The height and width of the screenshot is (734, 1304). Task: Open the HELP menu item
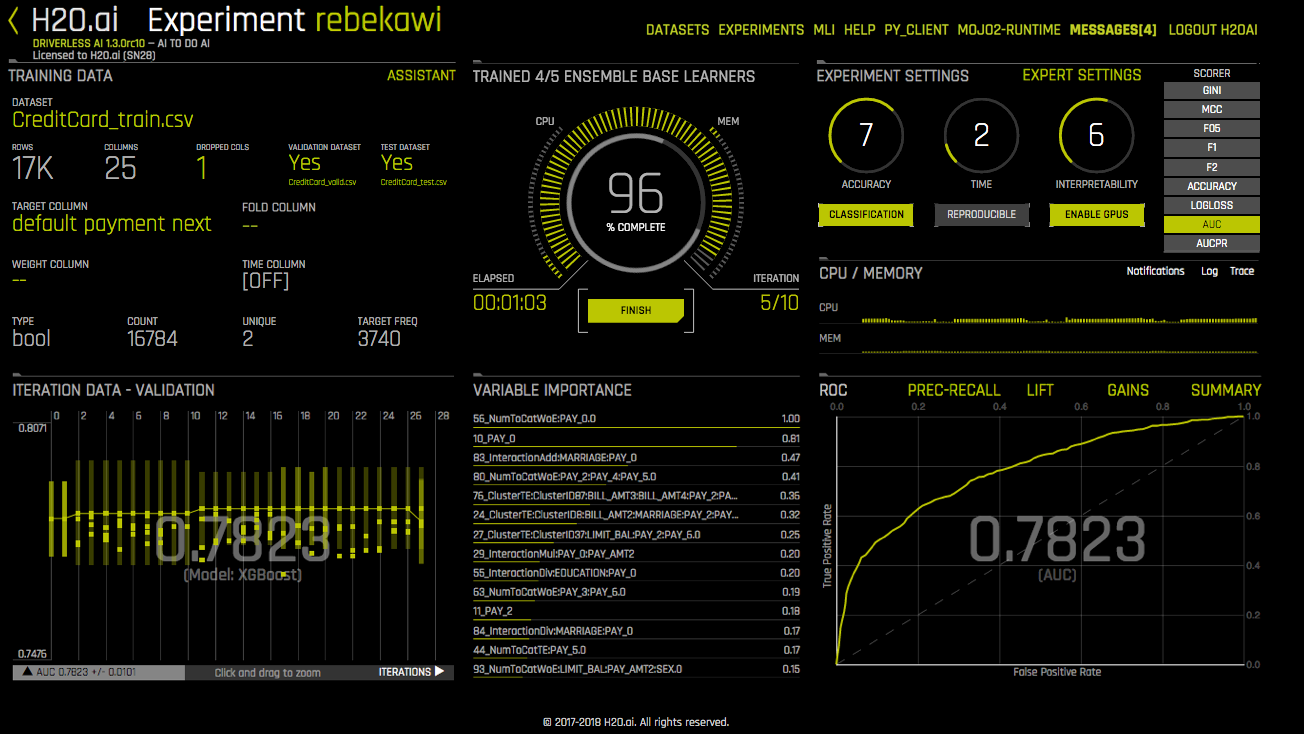(859, 30)
